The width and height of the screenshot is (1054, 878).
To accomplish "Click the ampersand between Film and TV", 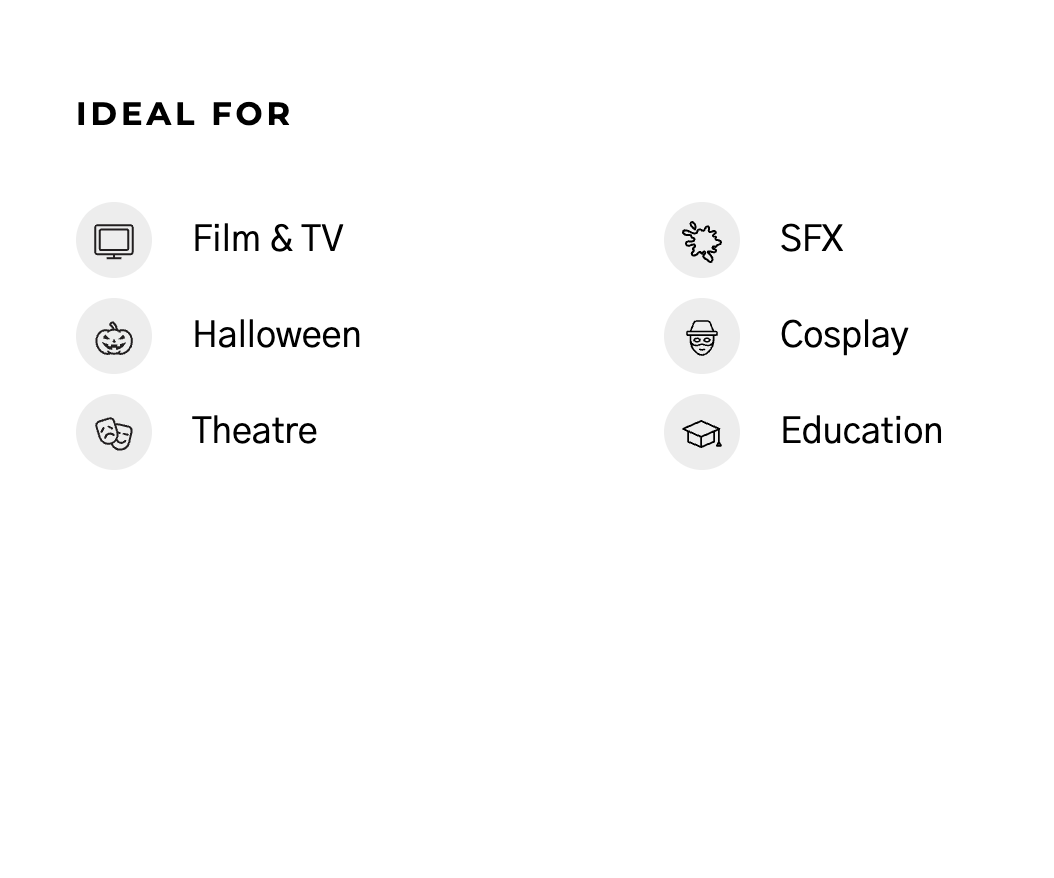I will pos(282,240).
